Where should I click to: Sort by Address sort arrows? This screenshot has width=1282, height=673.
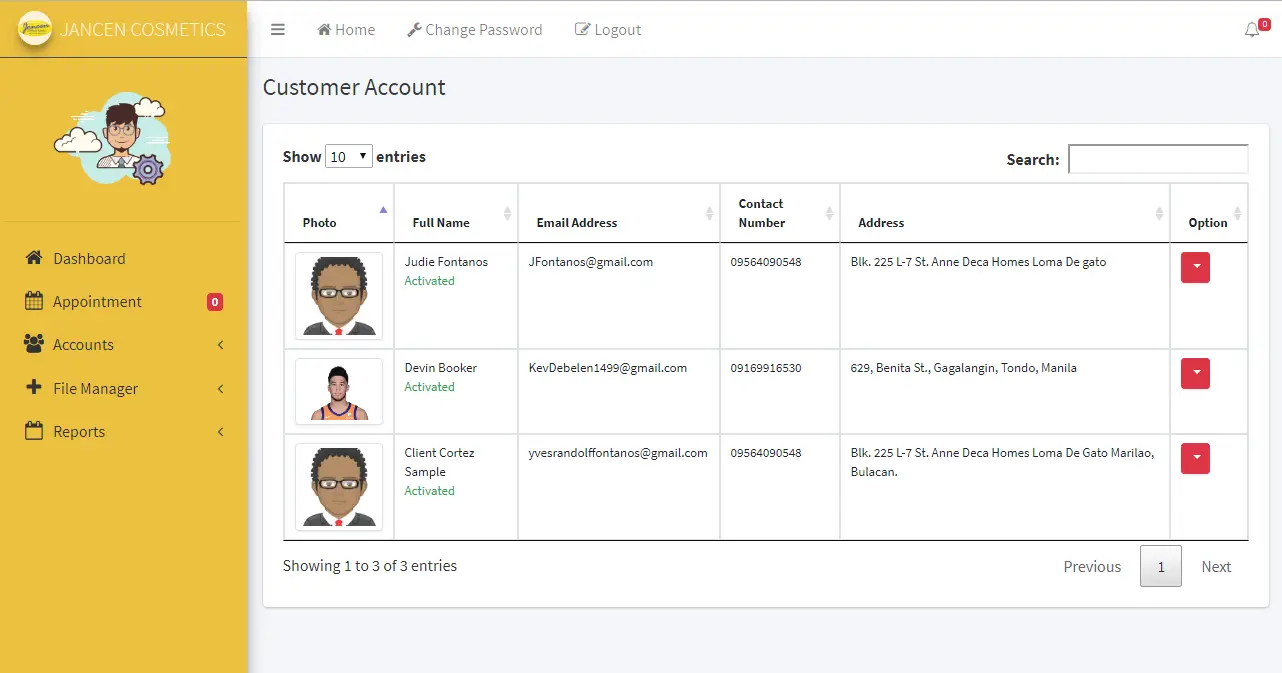tap(1159, 213)
